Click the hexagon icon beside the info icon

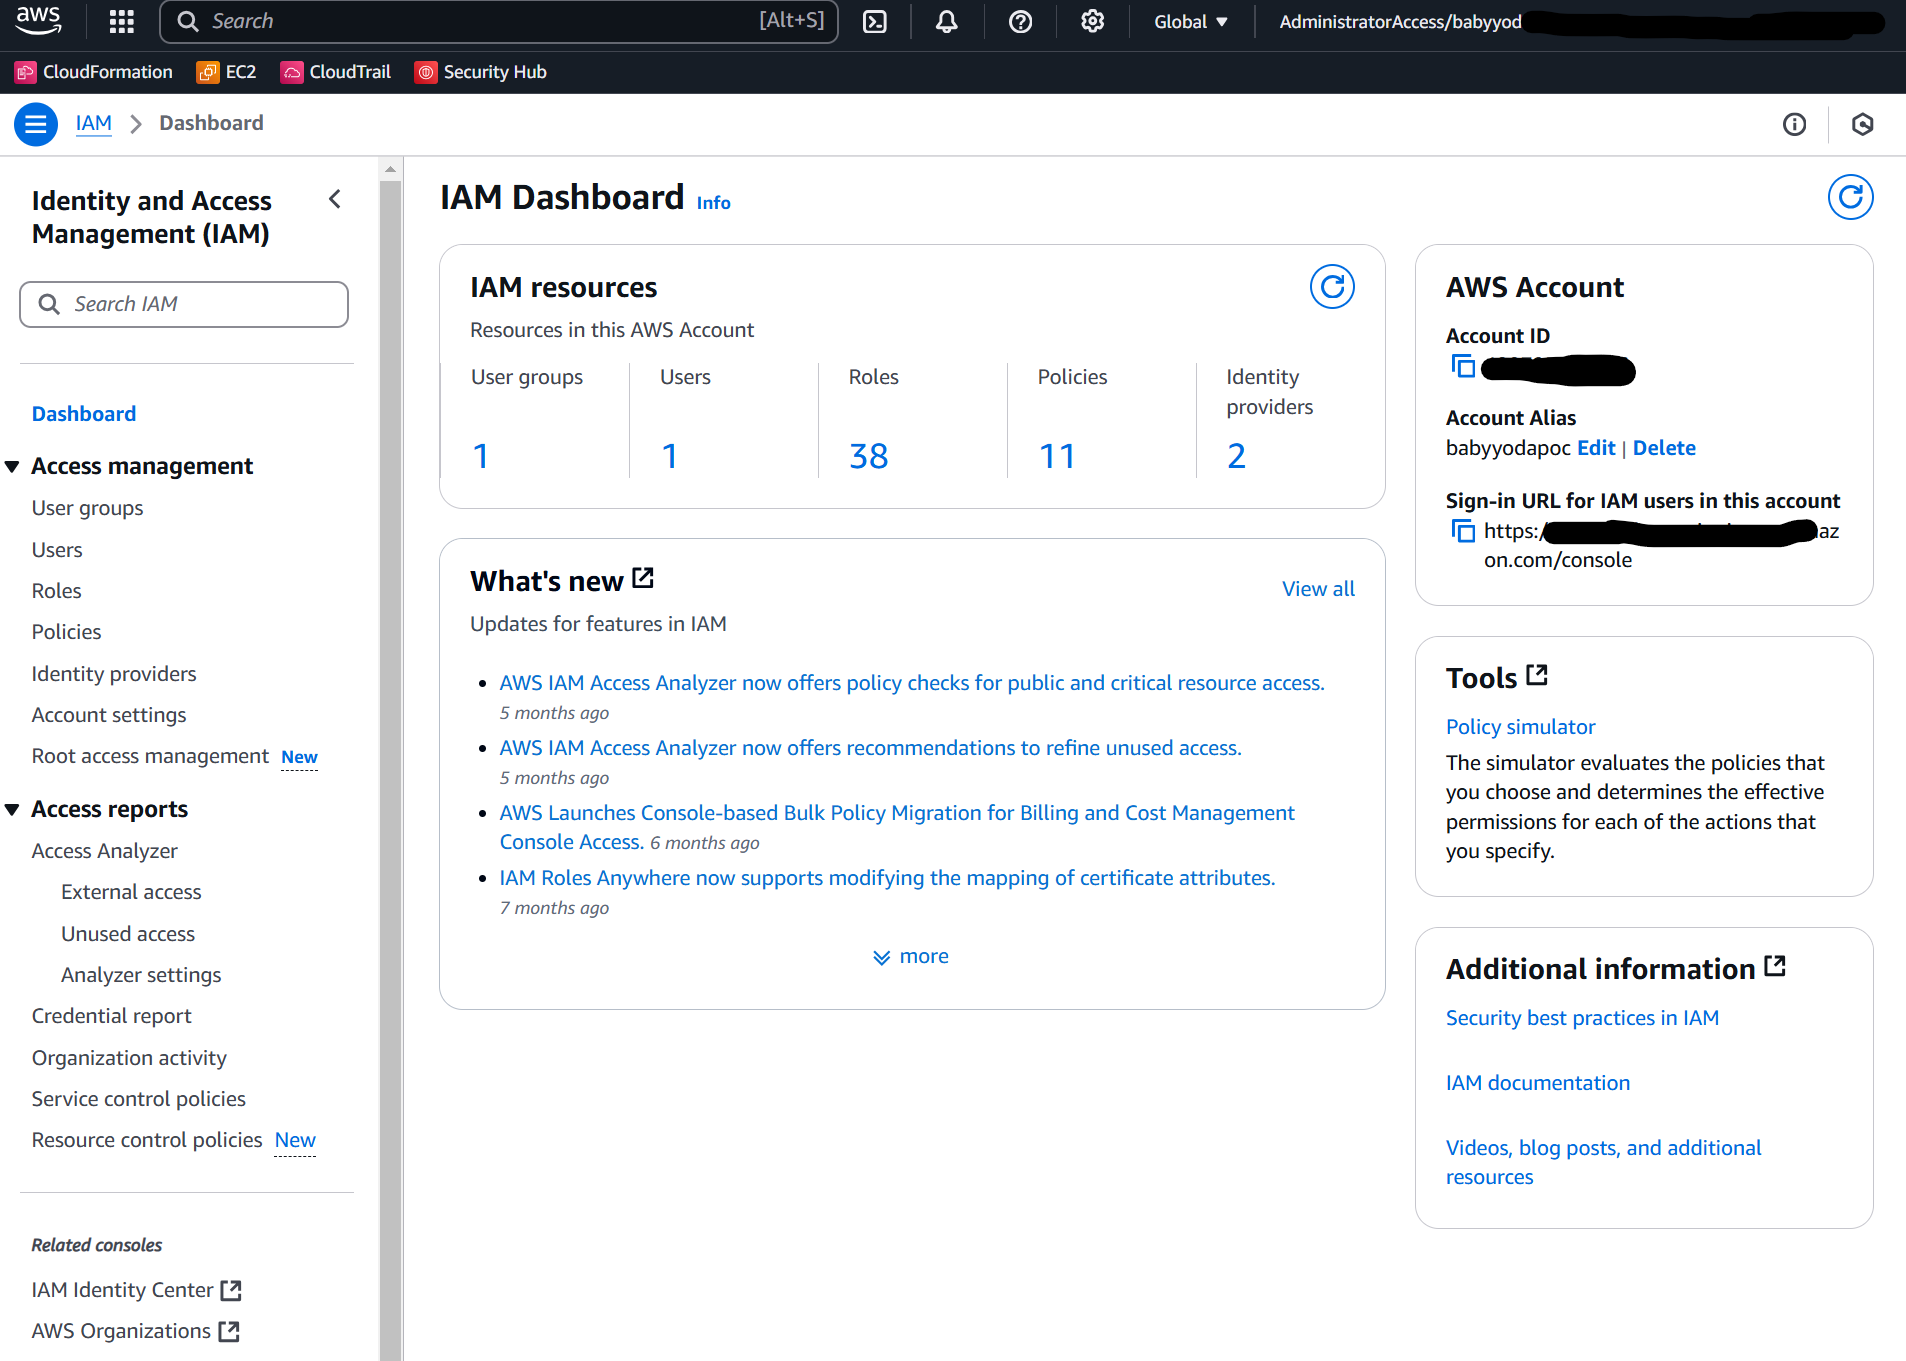tap(1862, 124)
